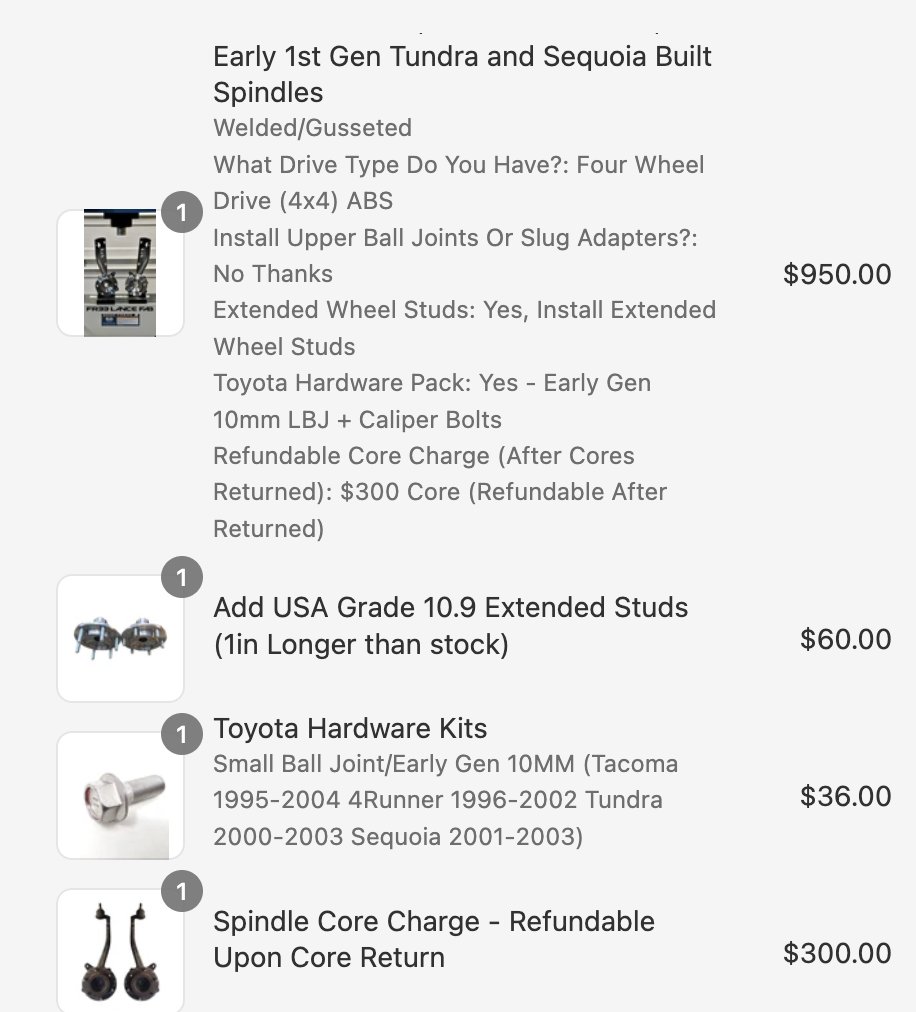Image resolution: width=916 pixels, height=1012 pixels.
Task: Open the hardware bolt product thumbnail
Action: tap(120, 795)
